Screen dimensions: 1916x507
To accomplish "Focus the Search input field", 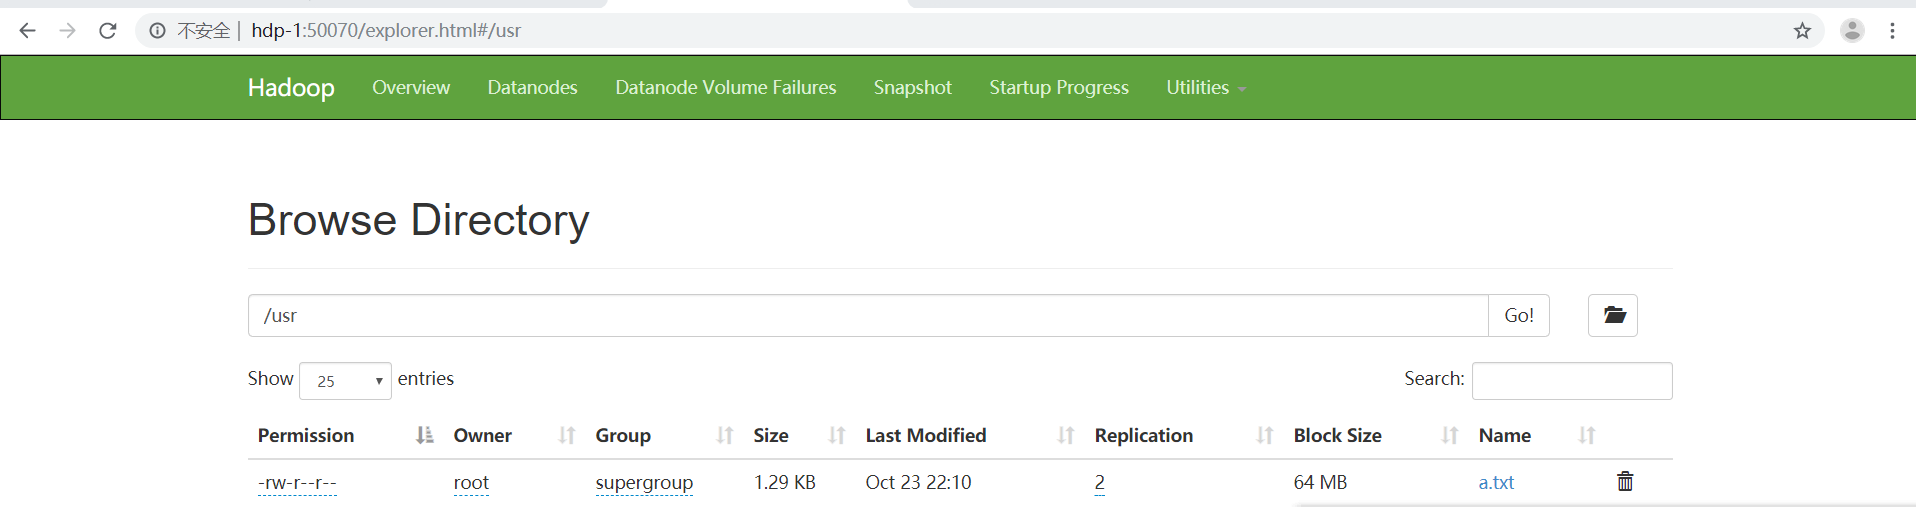I will (x=1572, y=381).
